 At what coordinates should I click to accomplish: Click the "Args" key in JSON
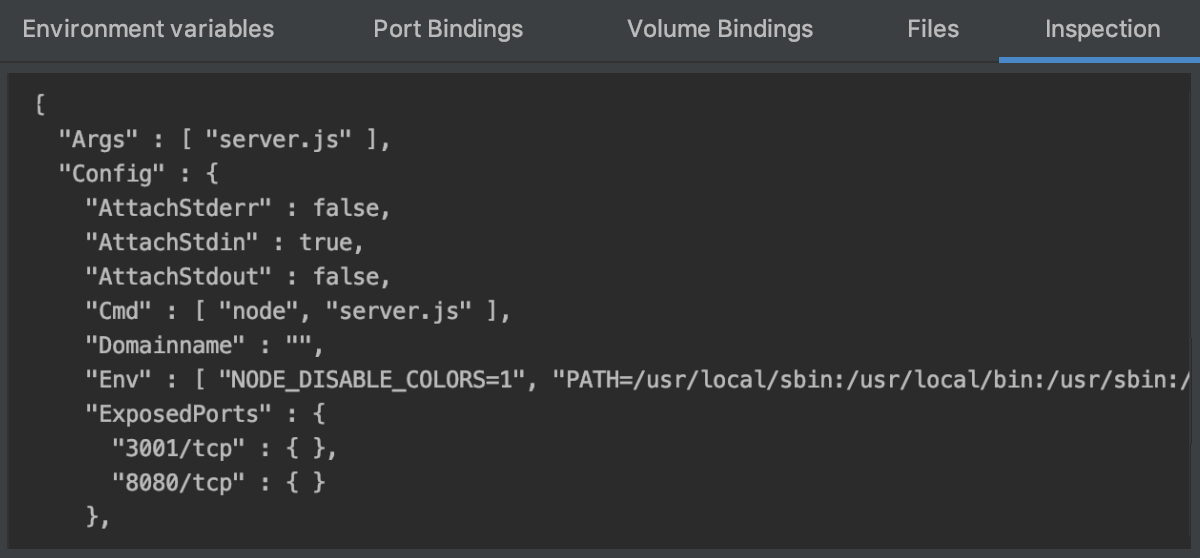pos(98,140)
